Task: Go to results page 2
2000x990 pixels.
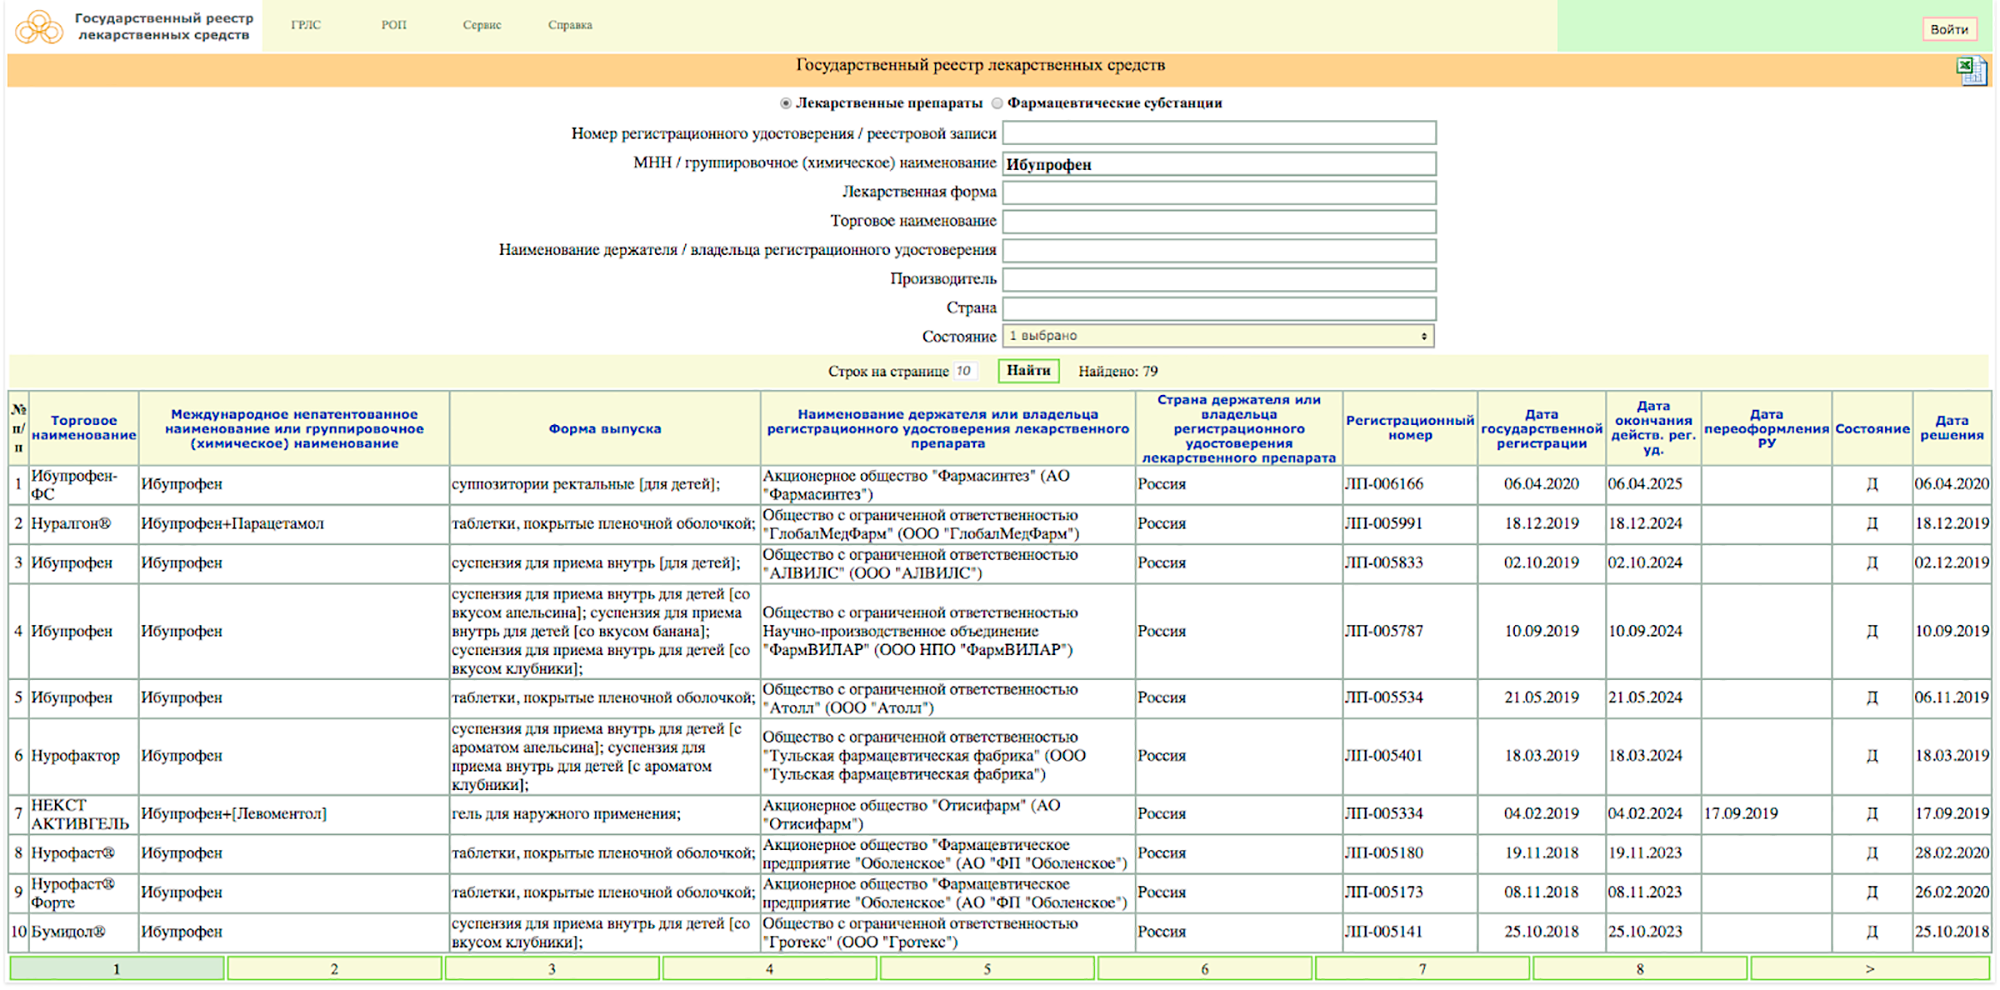Action: [334, 968]
